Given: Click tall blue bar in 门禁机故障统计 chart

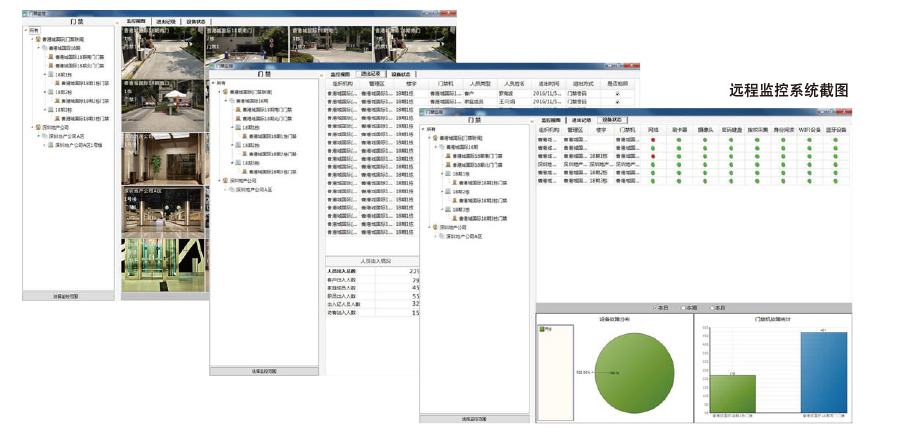Looking at the screenshot, I should pyautogui.click(x=824, y=372).
